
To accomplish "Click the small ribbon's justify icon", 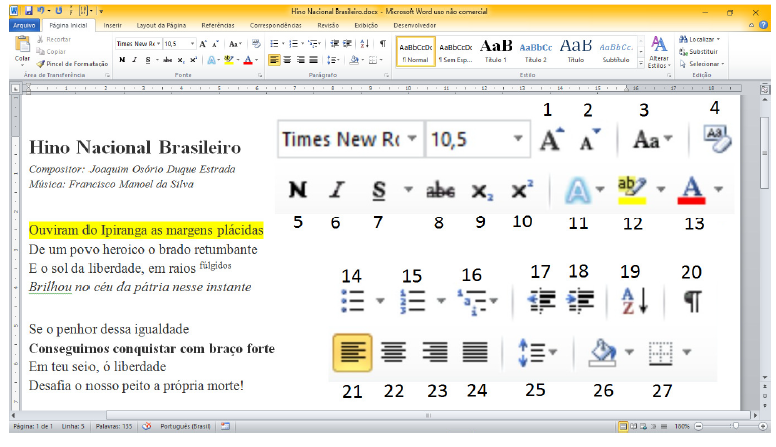I will pos(313,60).
